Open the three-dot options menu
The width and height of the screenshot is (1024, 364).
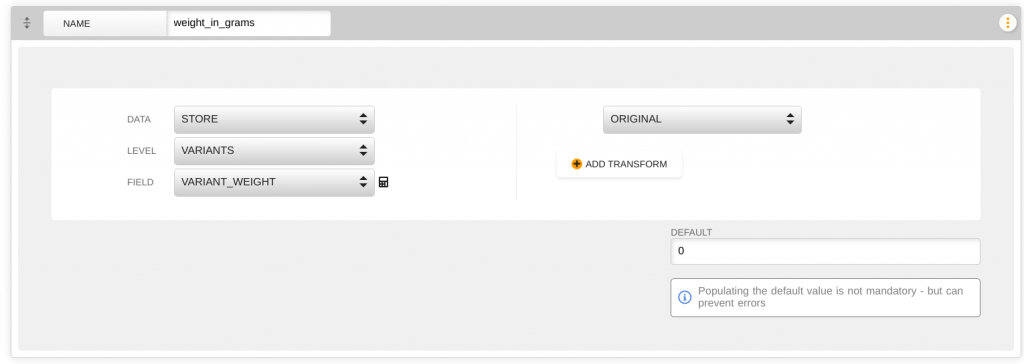pyautogui.click(x=1007, y=23)
